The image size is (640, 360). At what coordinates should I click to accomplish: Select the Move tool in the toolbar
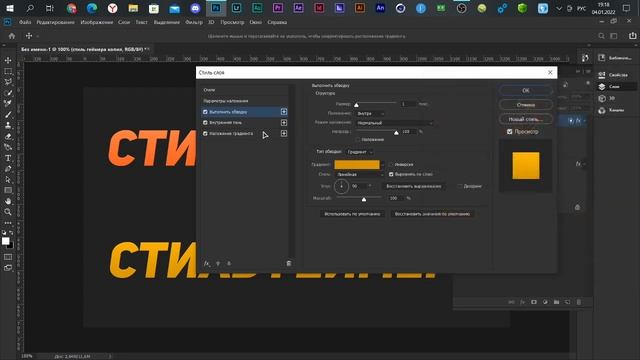coord(8,60)
